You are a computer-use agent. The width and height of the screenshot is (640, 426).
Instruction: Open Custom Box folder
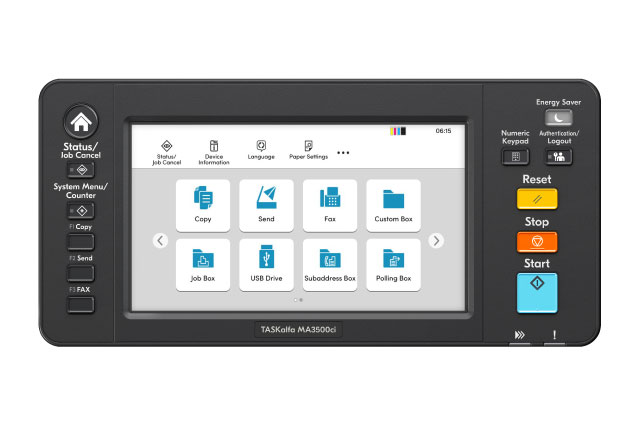[393, 205]
